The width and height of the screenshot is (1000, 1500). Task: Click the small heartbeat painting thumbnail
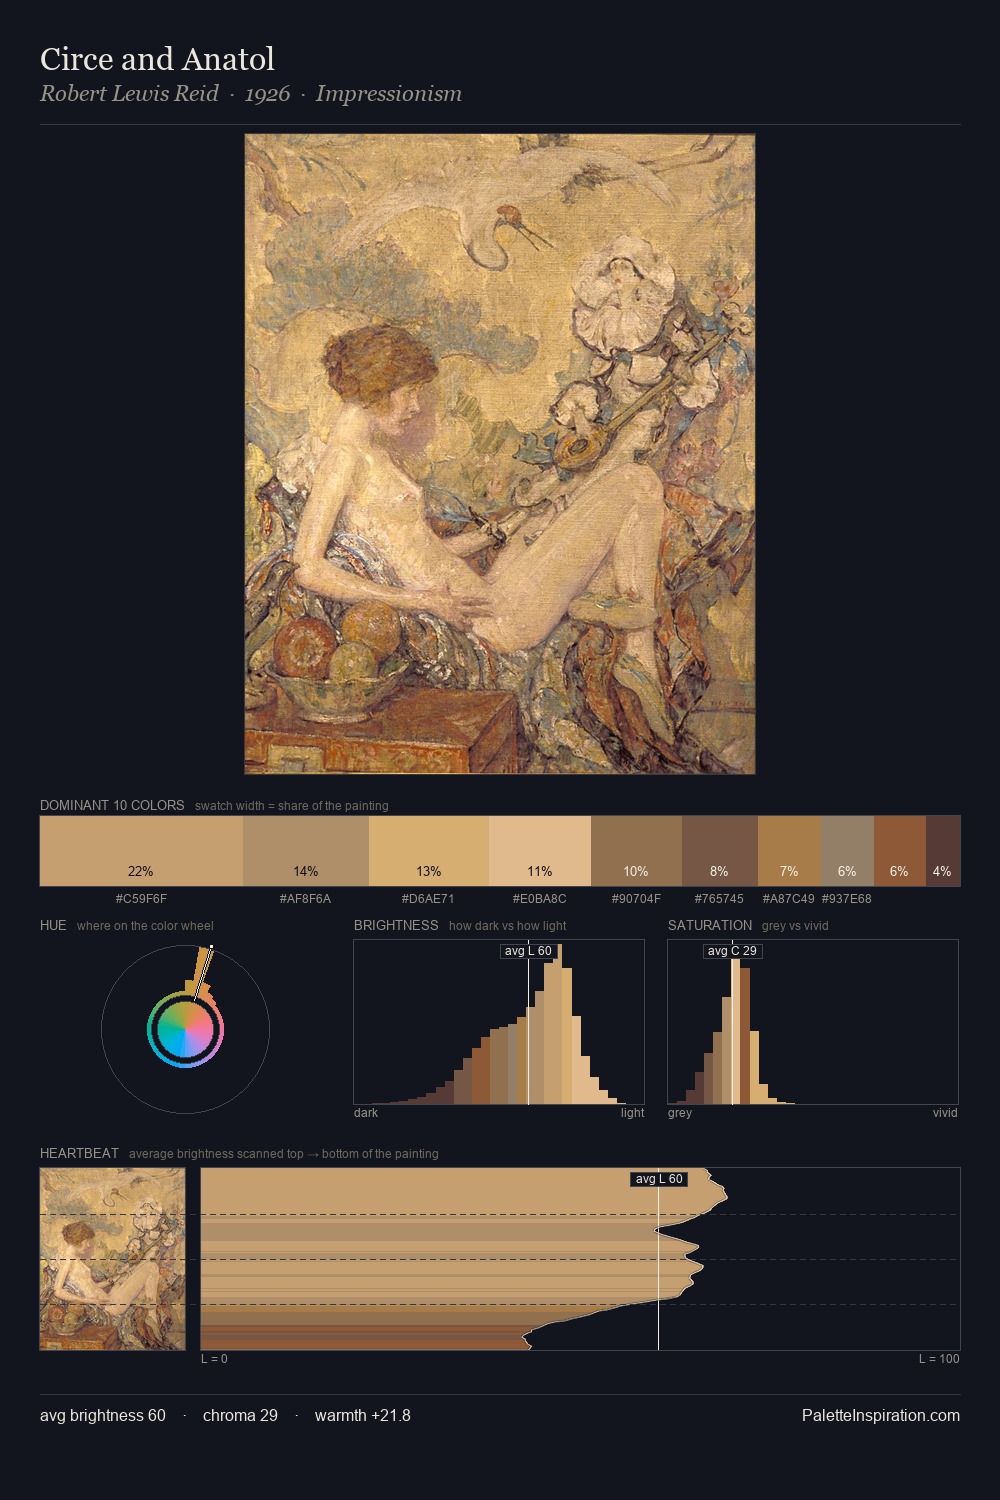(113, 1259)
